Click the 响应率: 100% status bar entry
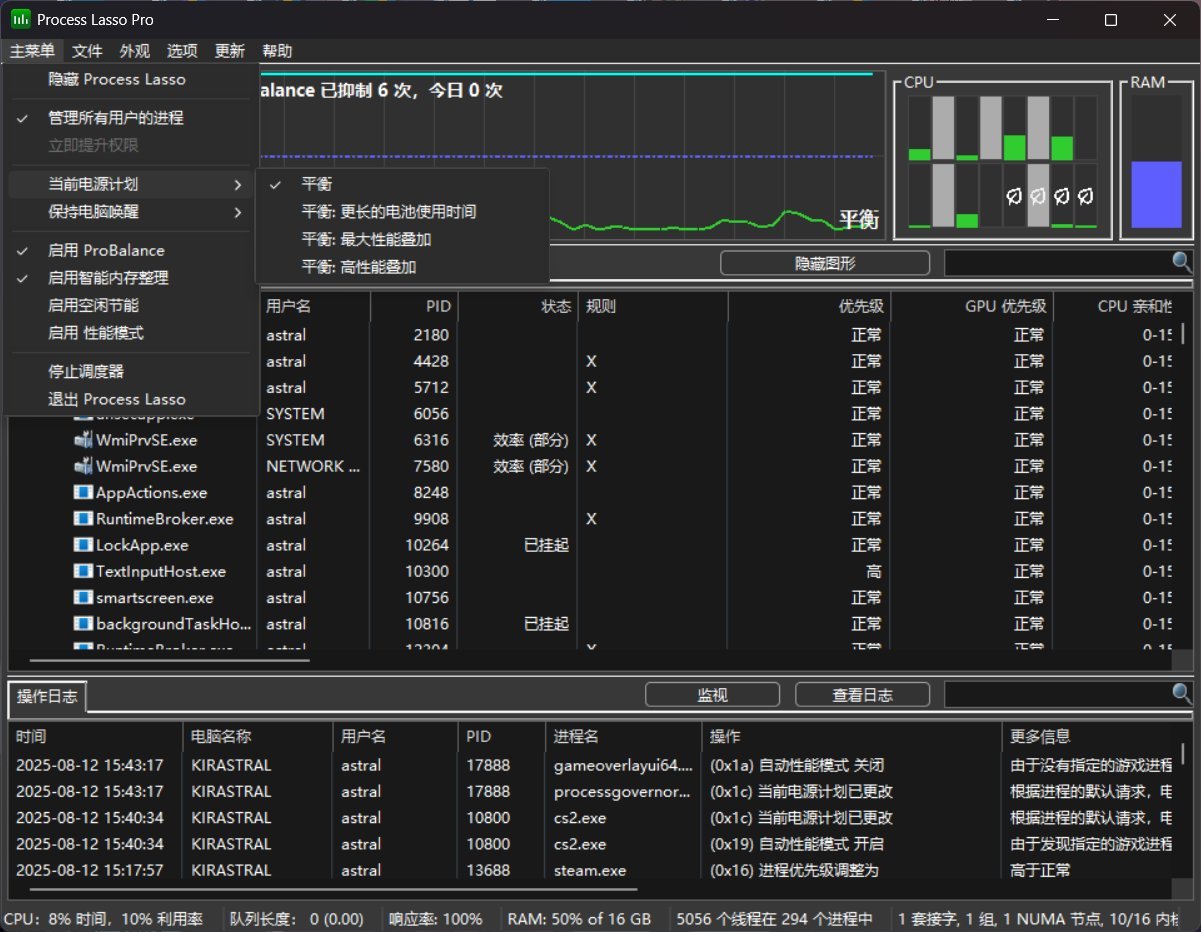 tap(435, 919)
